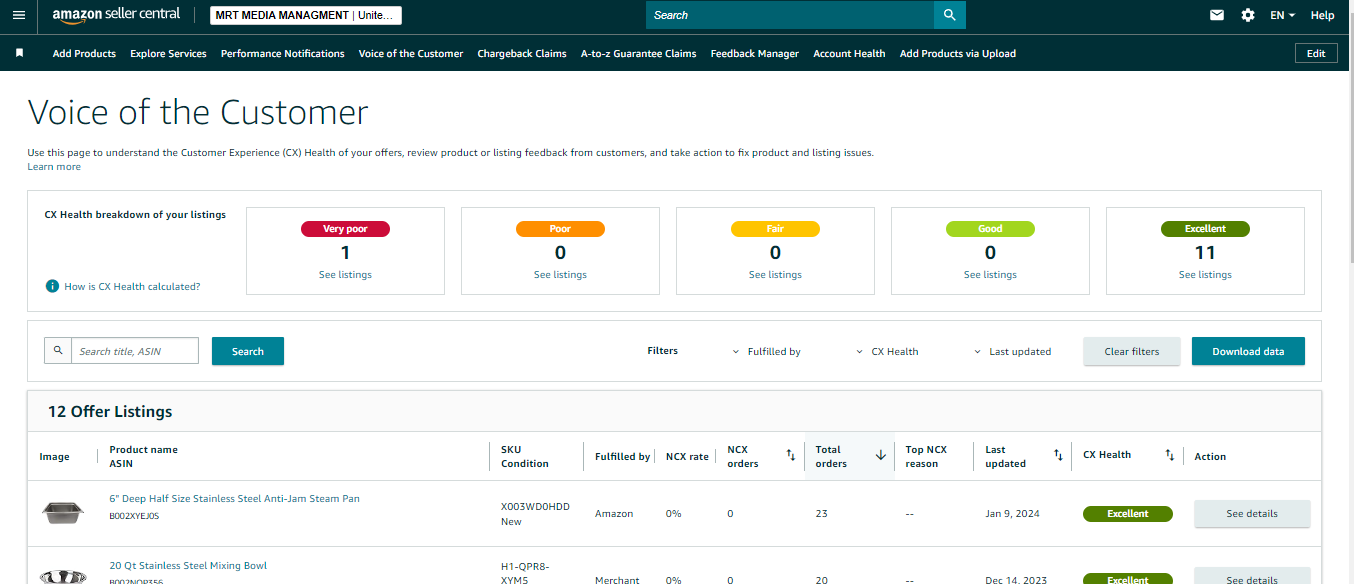Viewport: 1354px width, 584px height.
Task: See listings under Fair
Action: point(775,274)
